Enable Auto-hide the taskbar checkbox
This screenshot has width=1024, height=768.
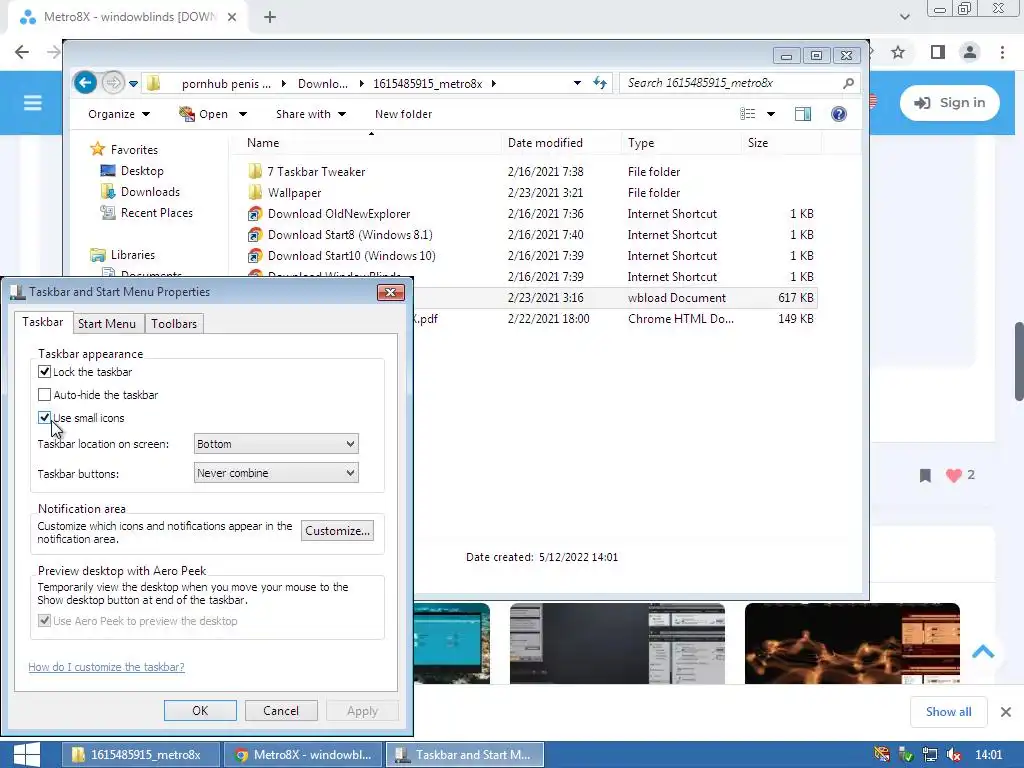[x=44, y=394]
